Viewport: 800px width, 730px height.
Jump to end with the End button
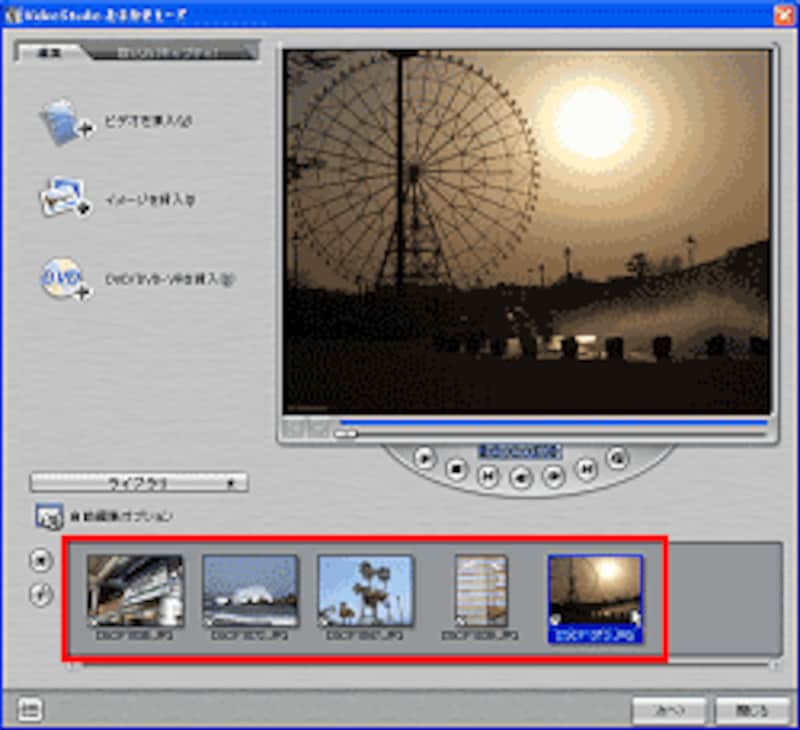pos(587,468)
